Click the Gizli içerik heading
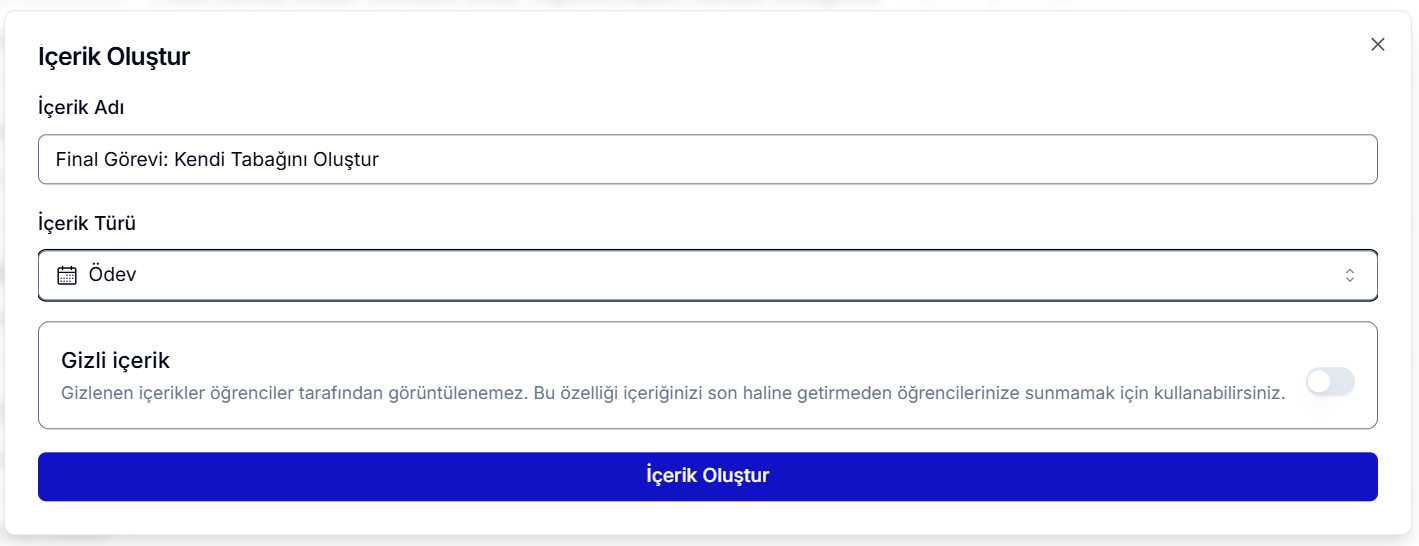 [115, 360]
